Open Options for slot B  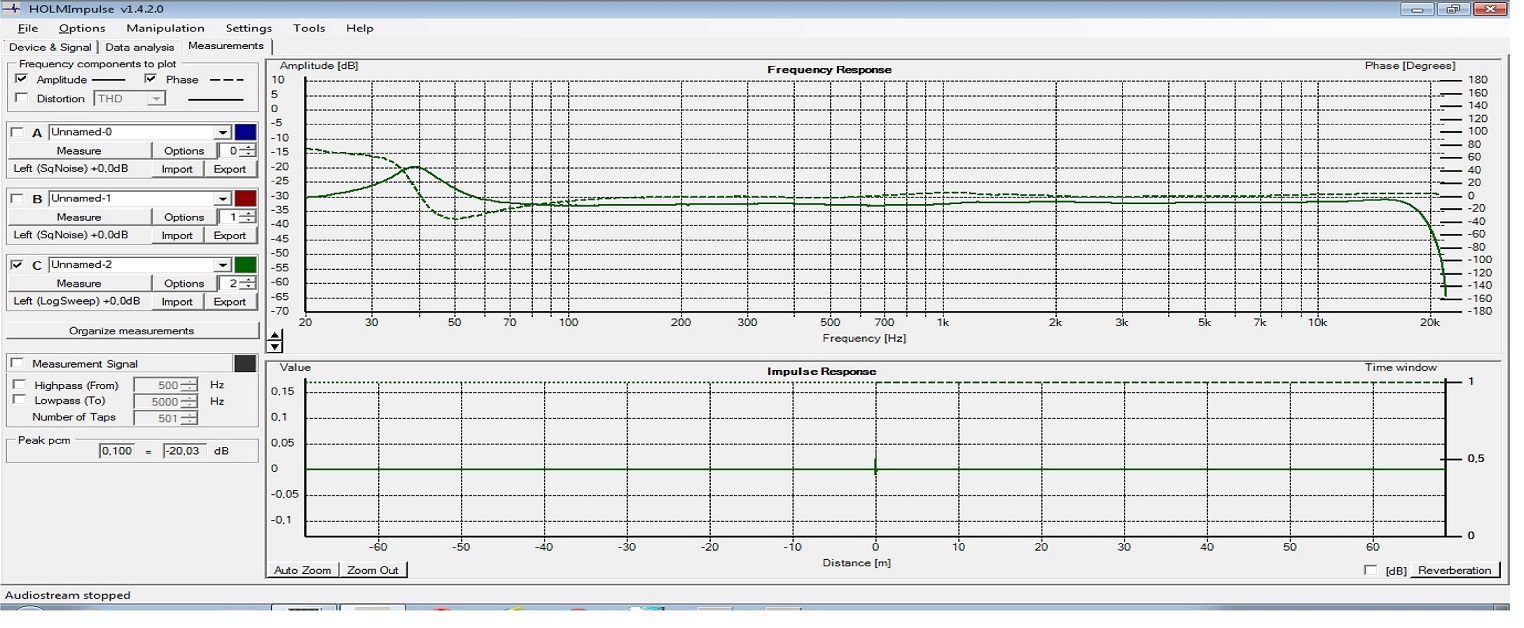[x=184, y=217]
